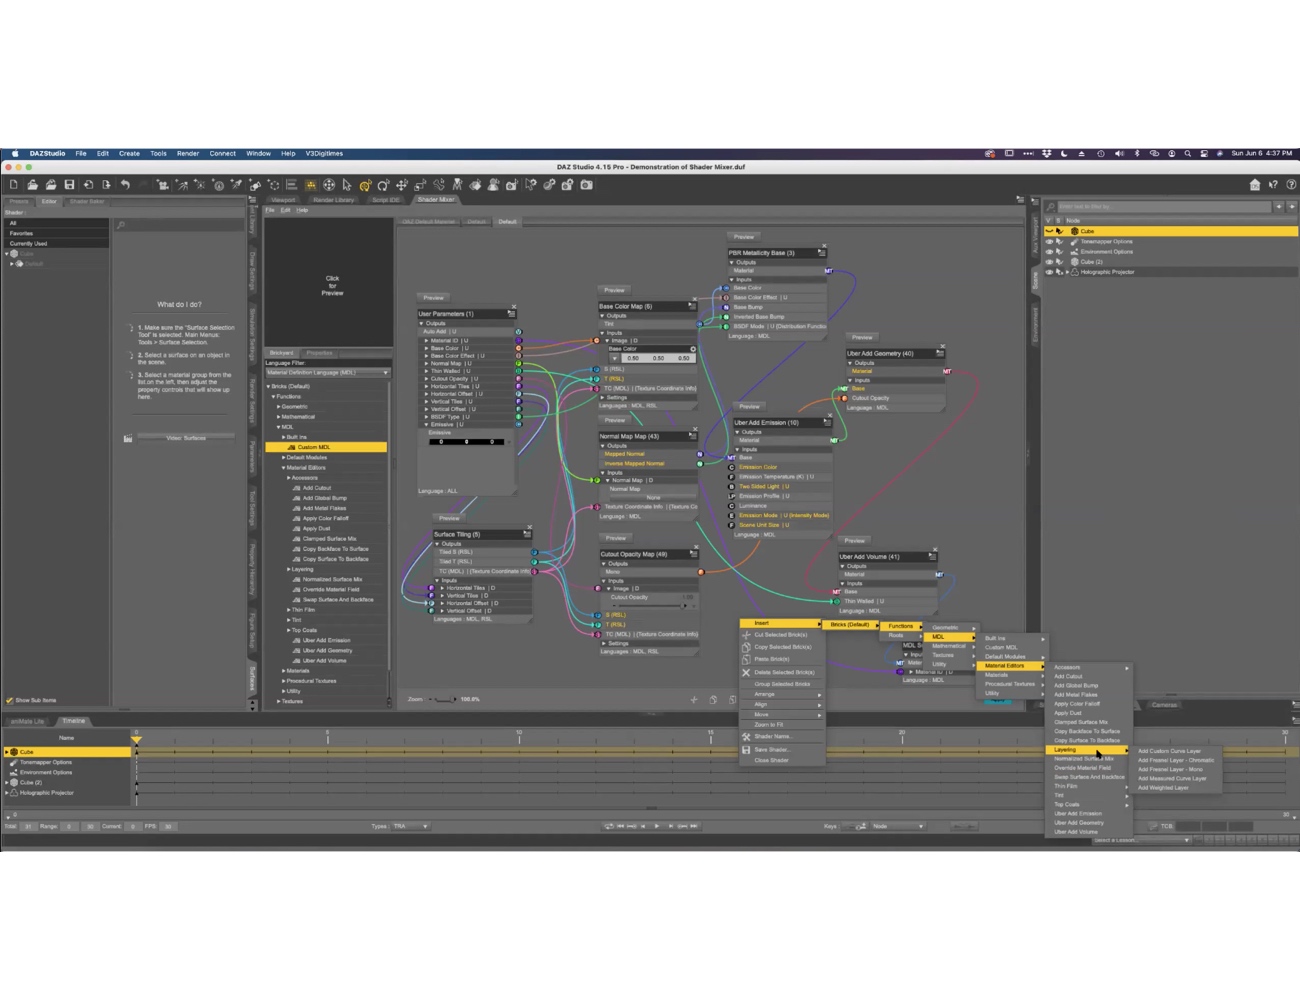The image size is (1300, 1000).
Task: Select the yellow Universal tool icon
Action: pos(365,185)
